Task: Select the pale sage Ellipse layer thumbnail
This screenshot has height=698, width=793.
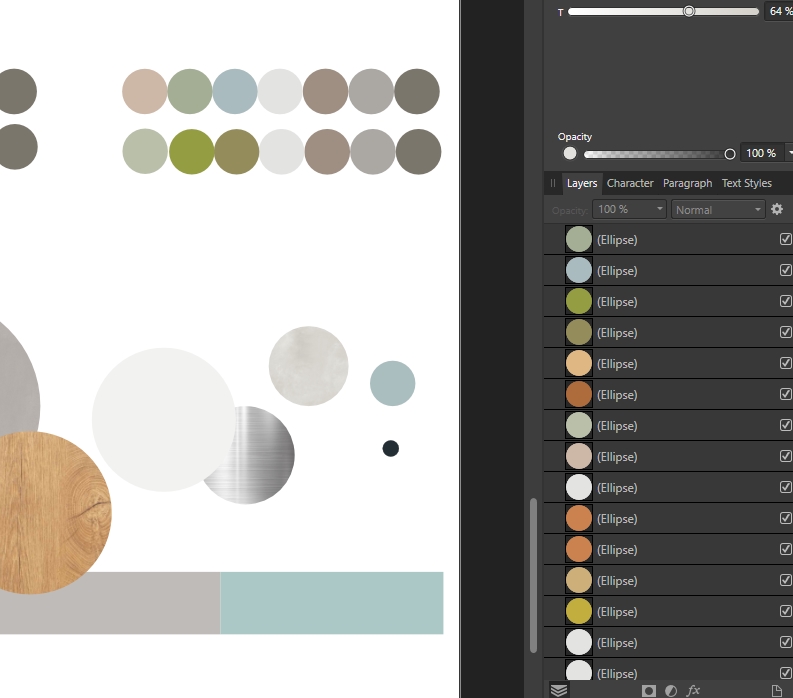Action: pyautogui.click(x=579, y=425)
